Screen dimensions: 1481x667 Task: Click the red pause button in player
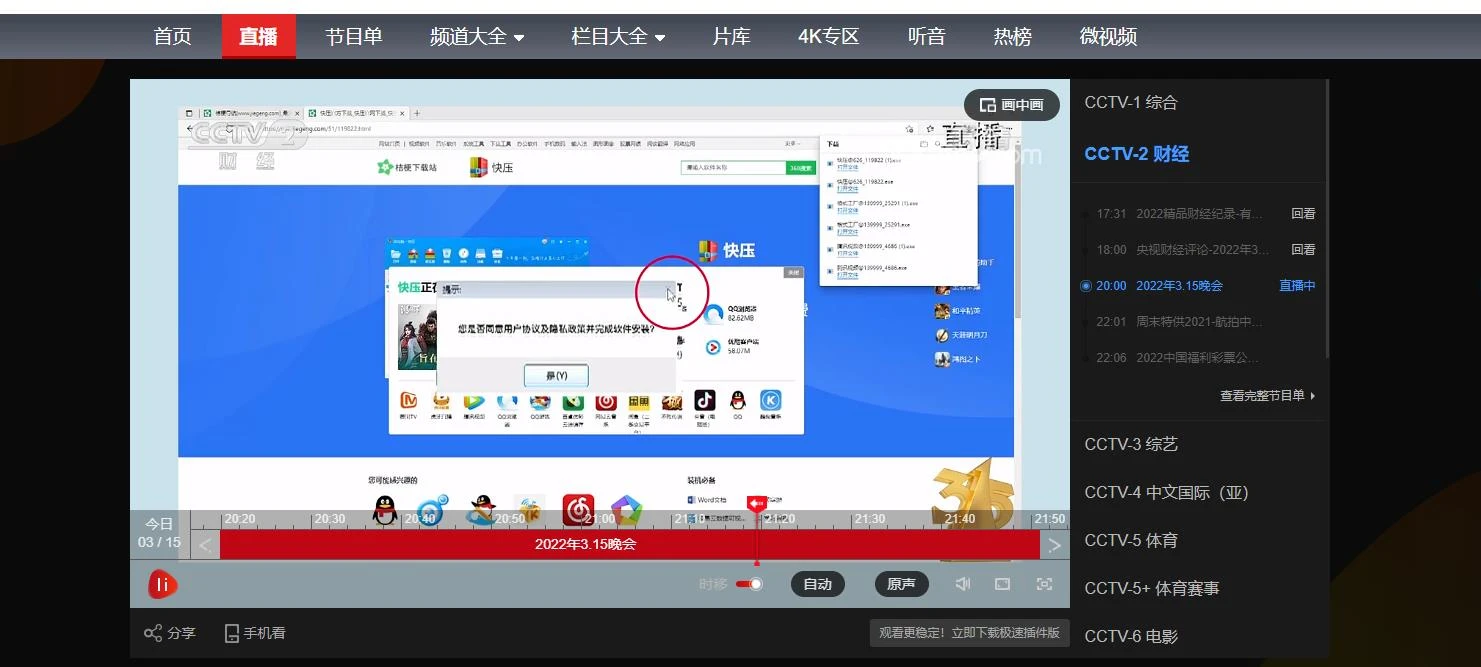[162, 584]
